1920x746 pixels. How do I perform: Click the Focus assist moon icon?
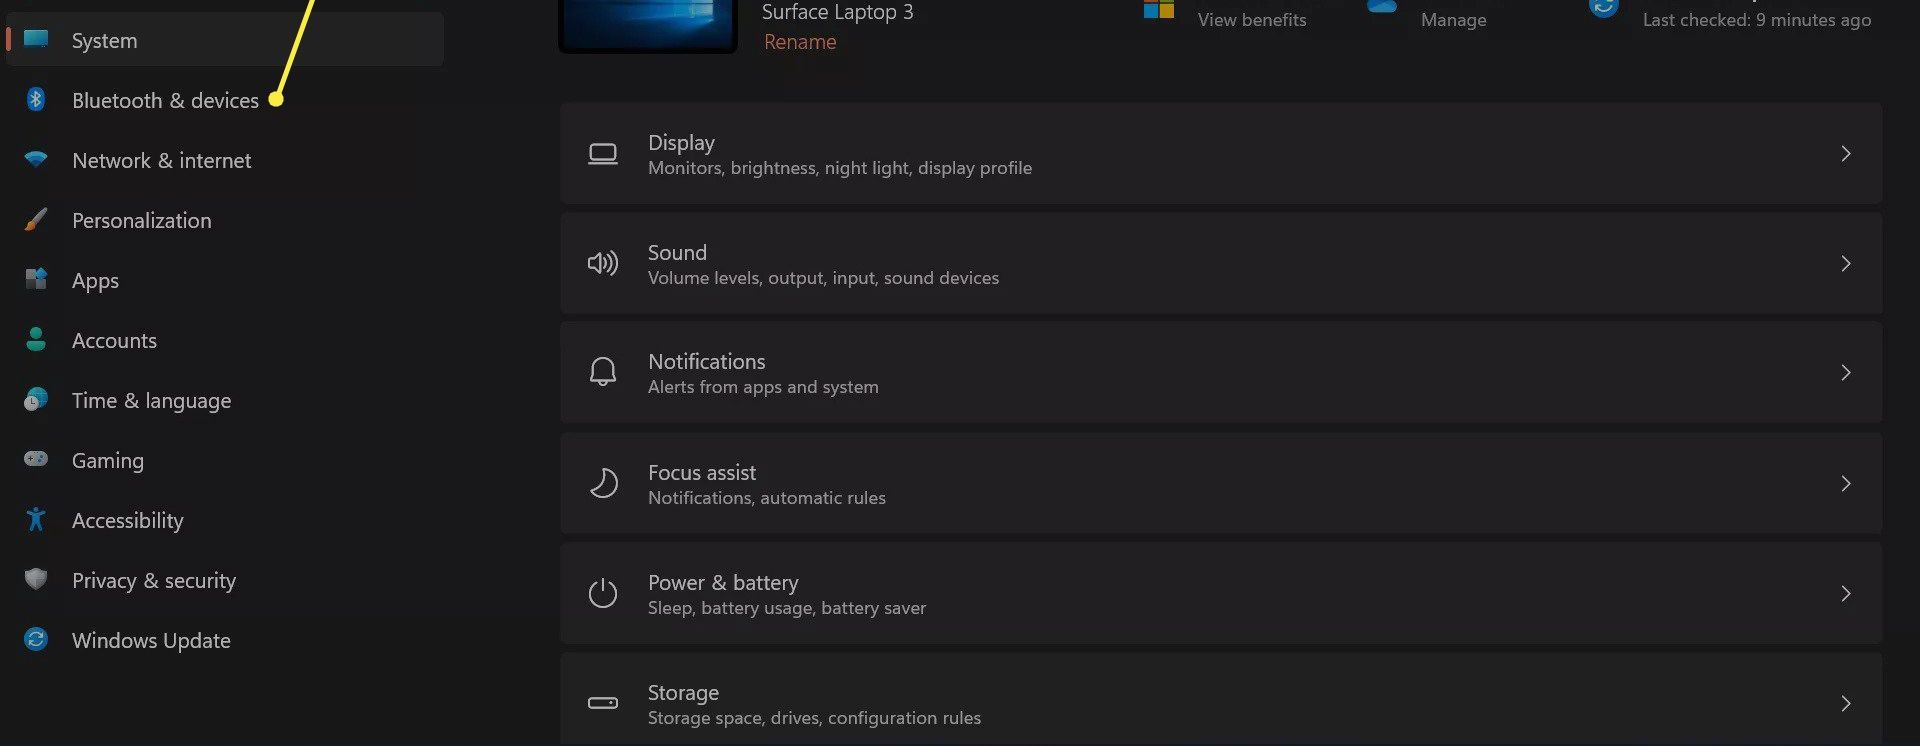(602, 484)
